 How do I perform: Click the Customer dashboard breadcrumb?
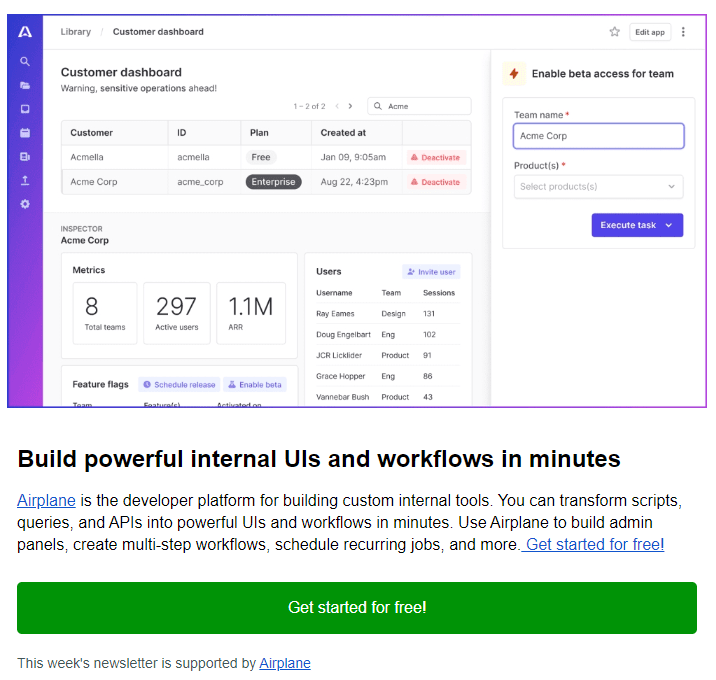tap(158, 32)
